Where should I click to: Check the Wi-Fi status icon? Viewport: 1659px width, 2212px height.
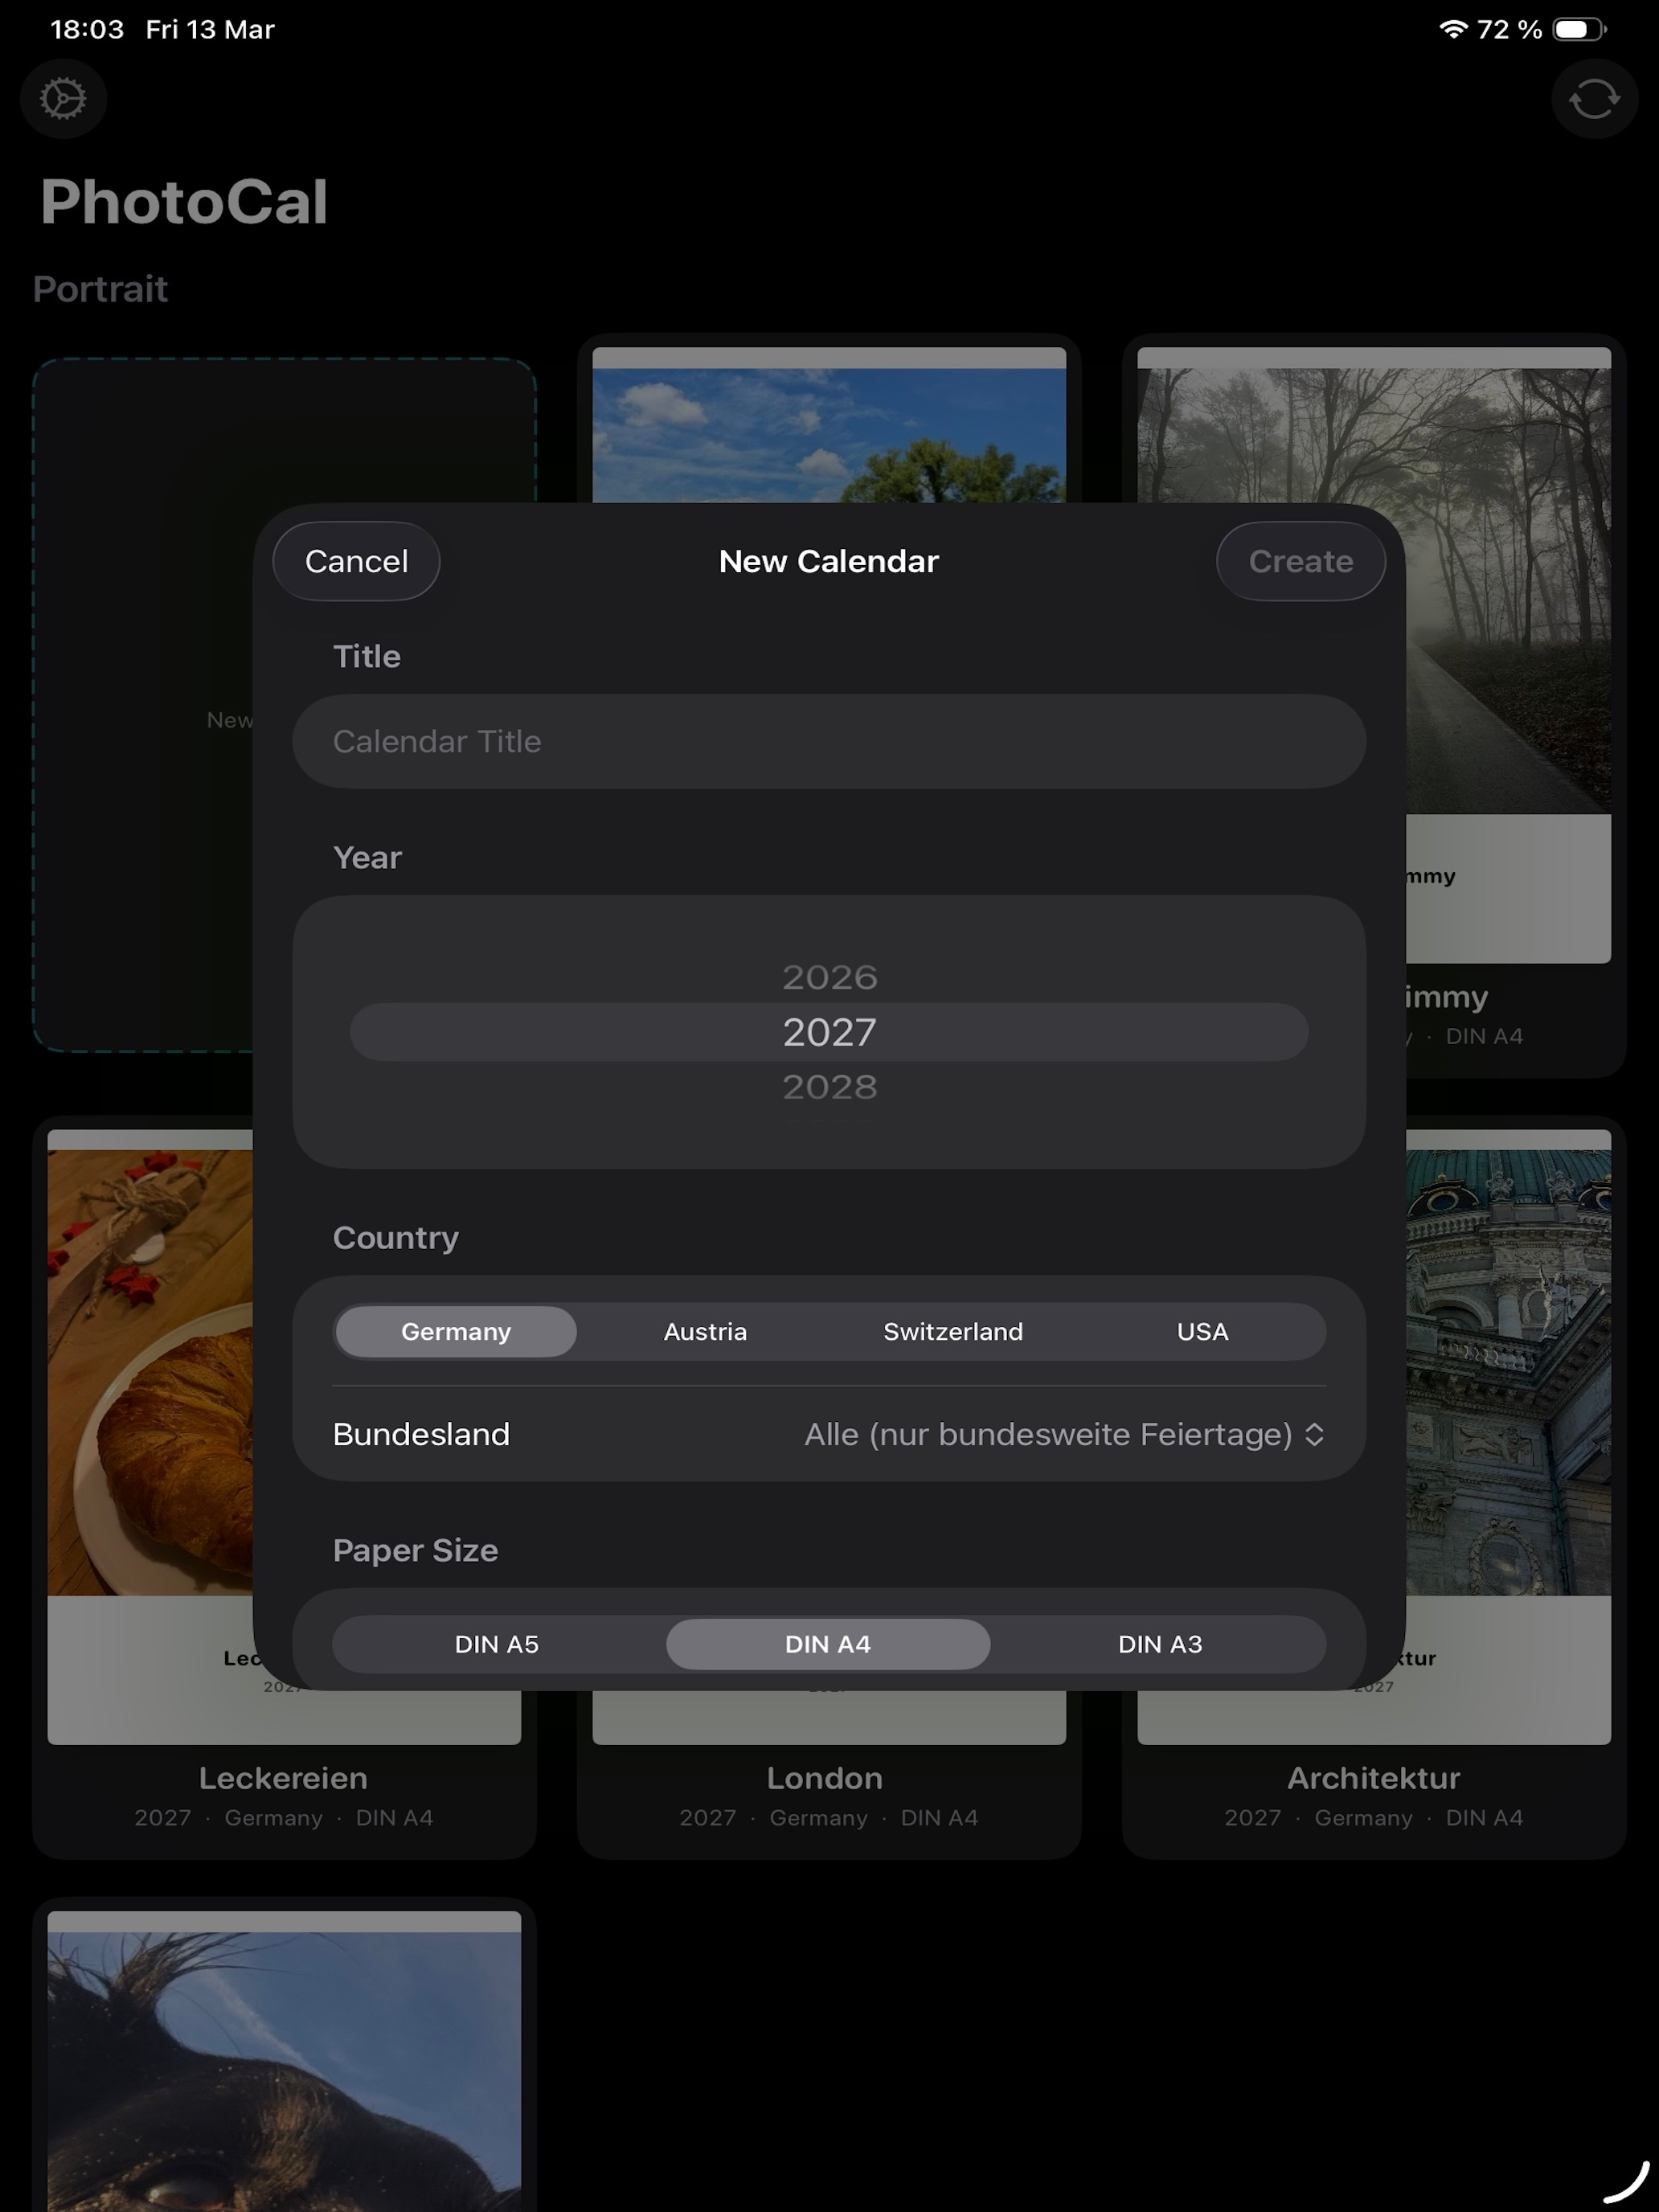(1453, 29)
